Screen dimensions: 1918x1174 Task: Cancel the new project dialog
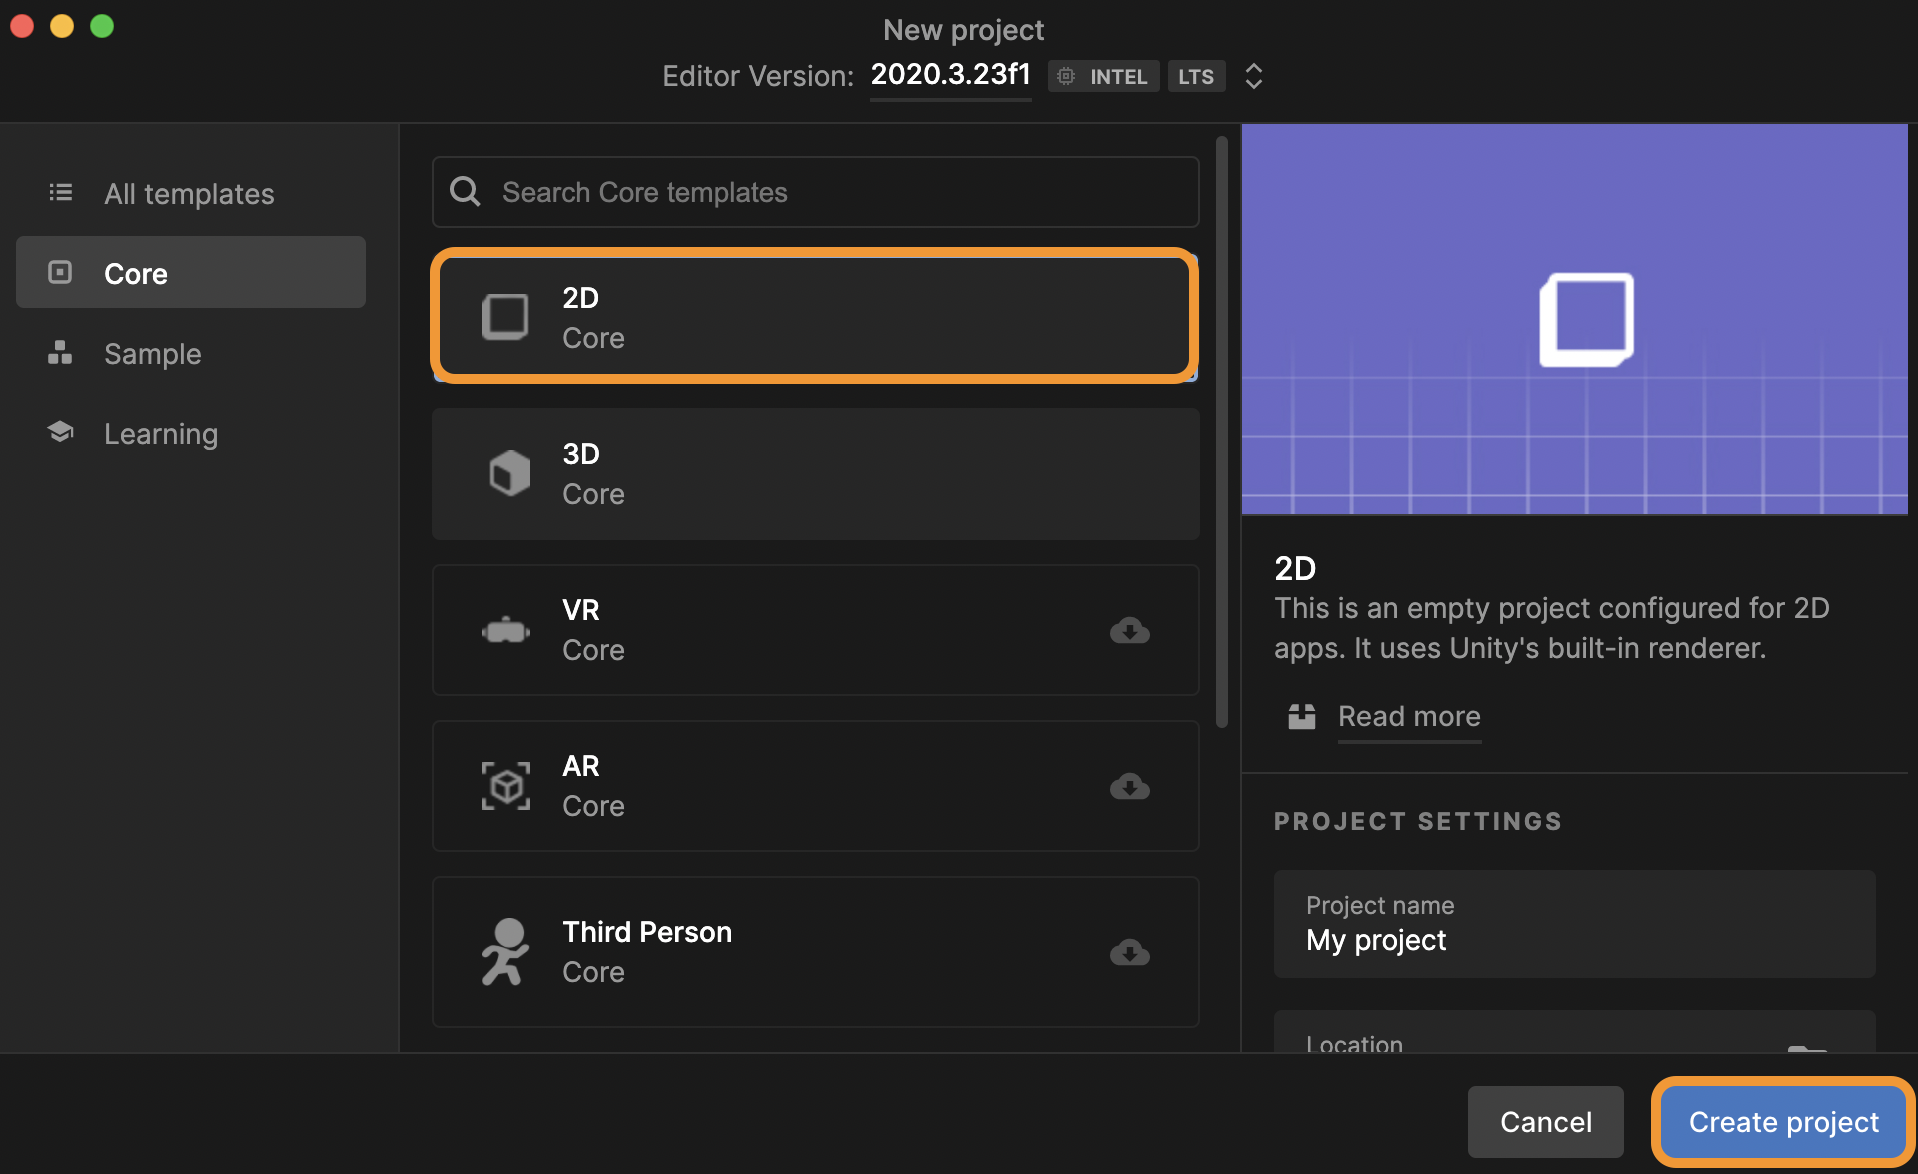pos(1545,1122)
